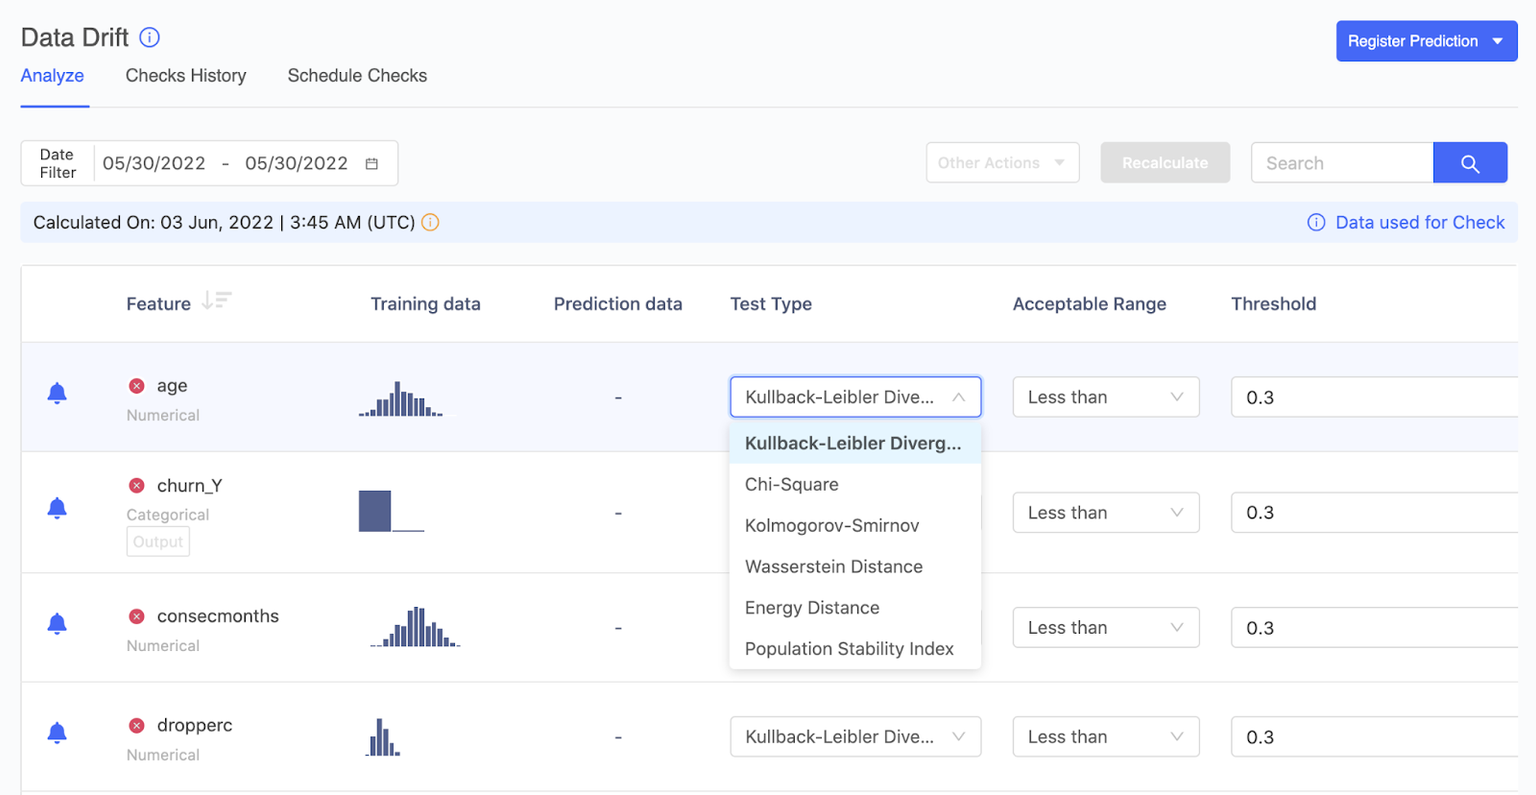Image resolution: width=1536 pixels, height=795 pixels.
Task: Open the calendar icon in Date Filter
Action: point(372,162)
